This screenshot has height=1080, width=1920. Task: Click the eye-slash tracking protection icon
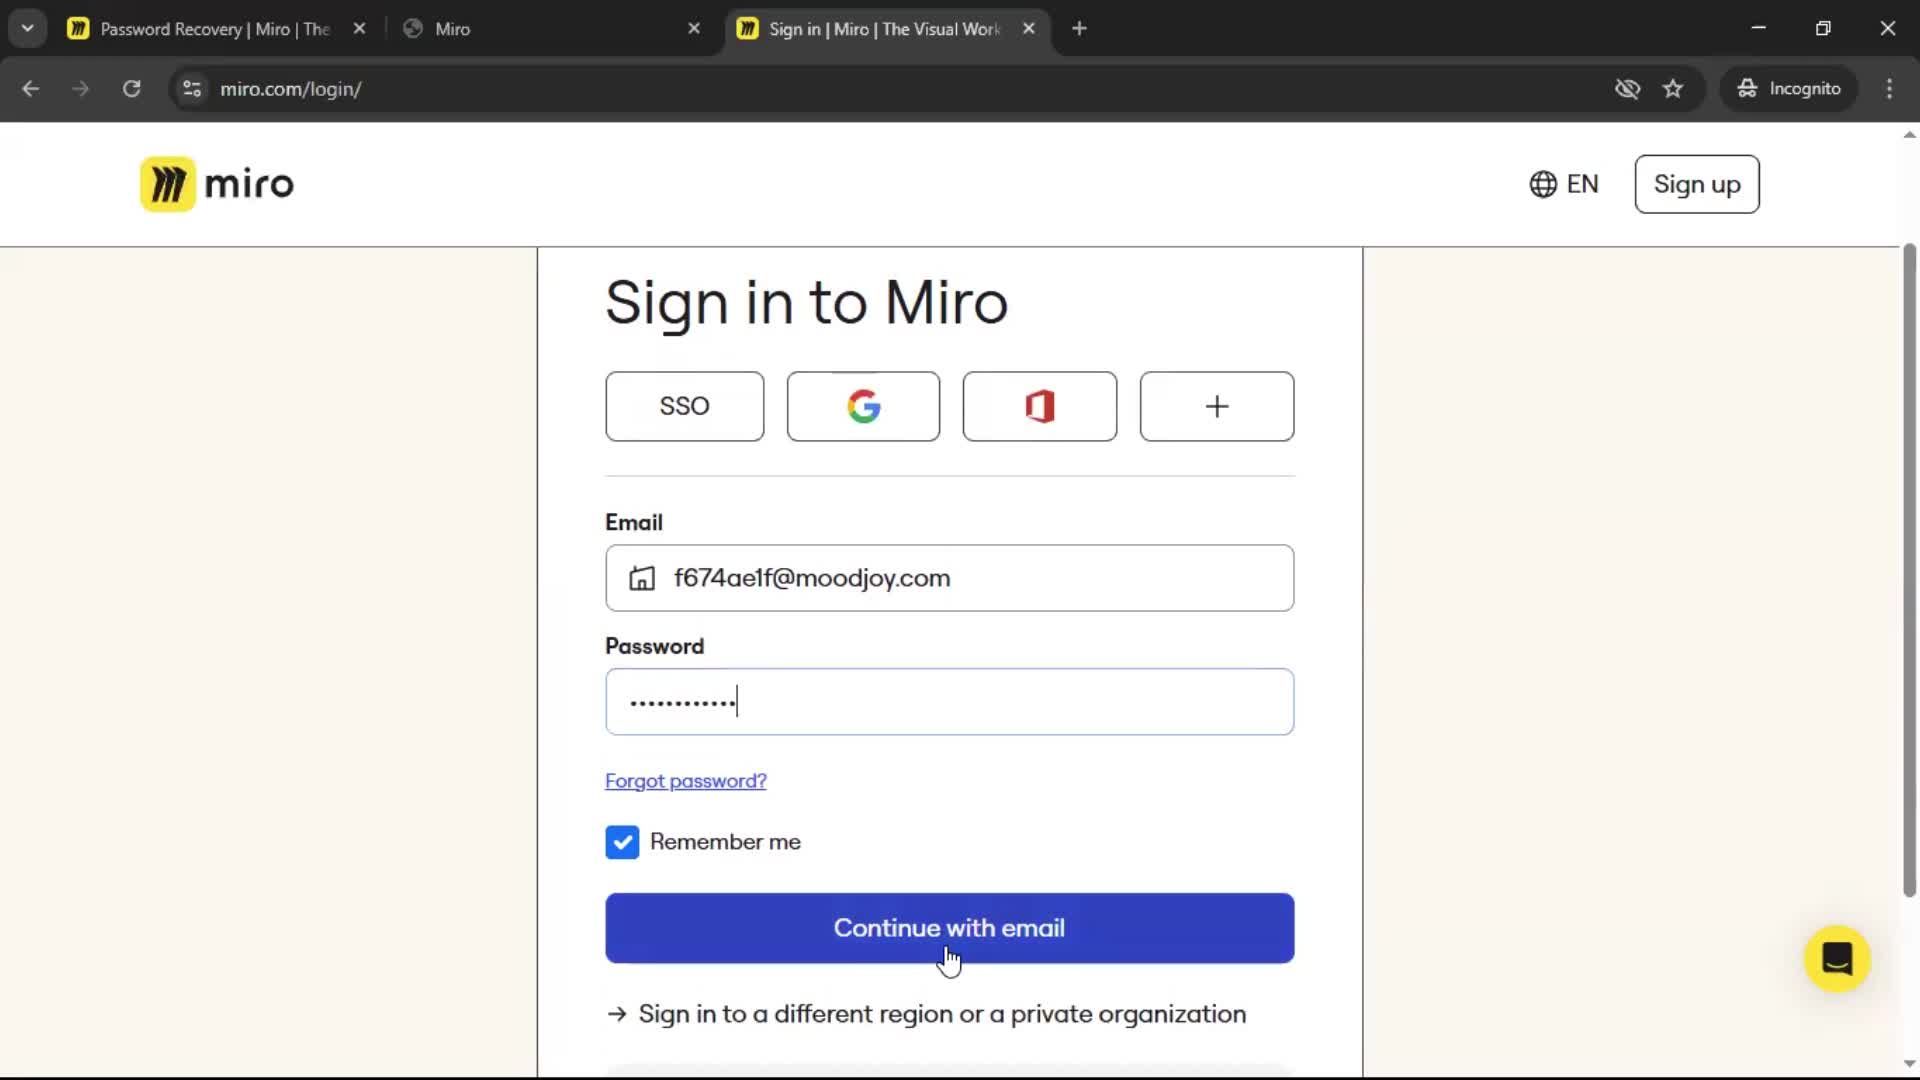(x=1627, y=89)
